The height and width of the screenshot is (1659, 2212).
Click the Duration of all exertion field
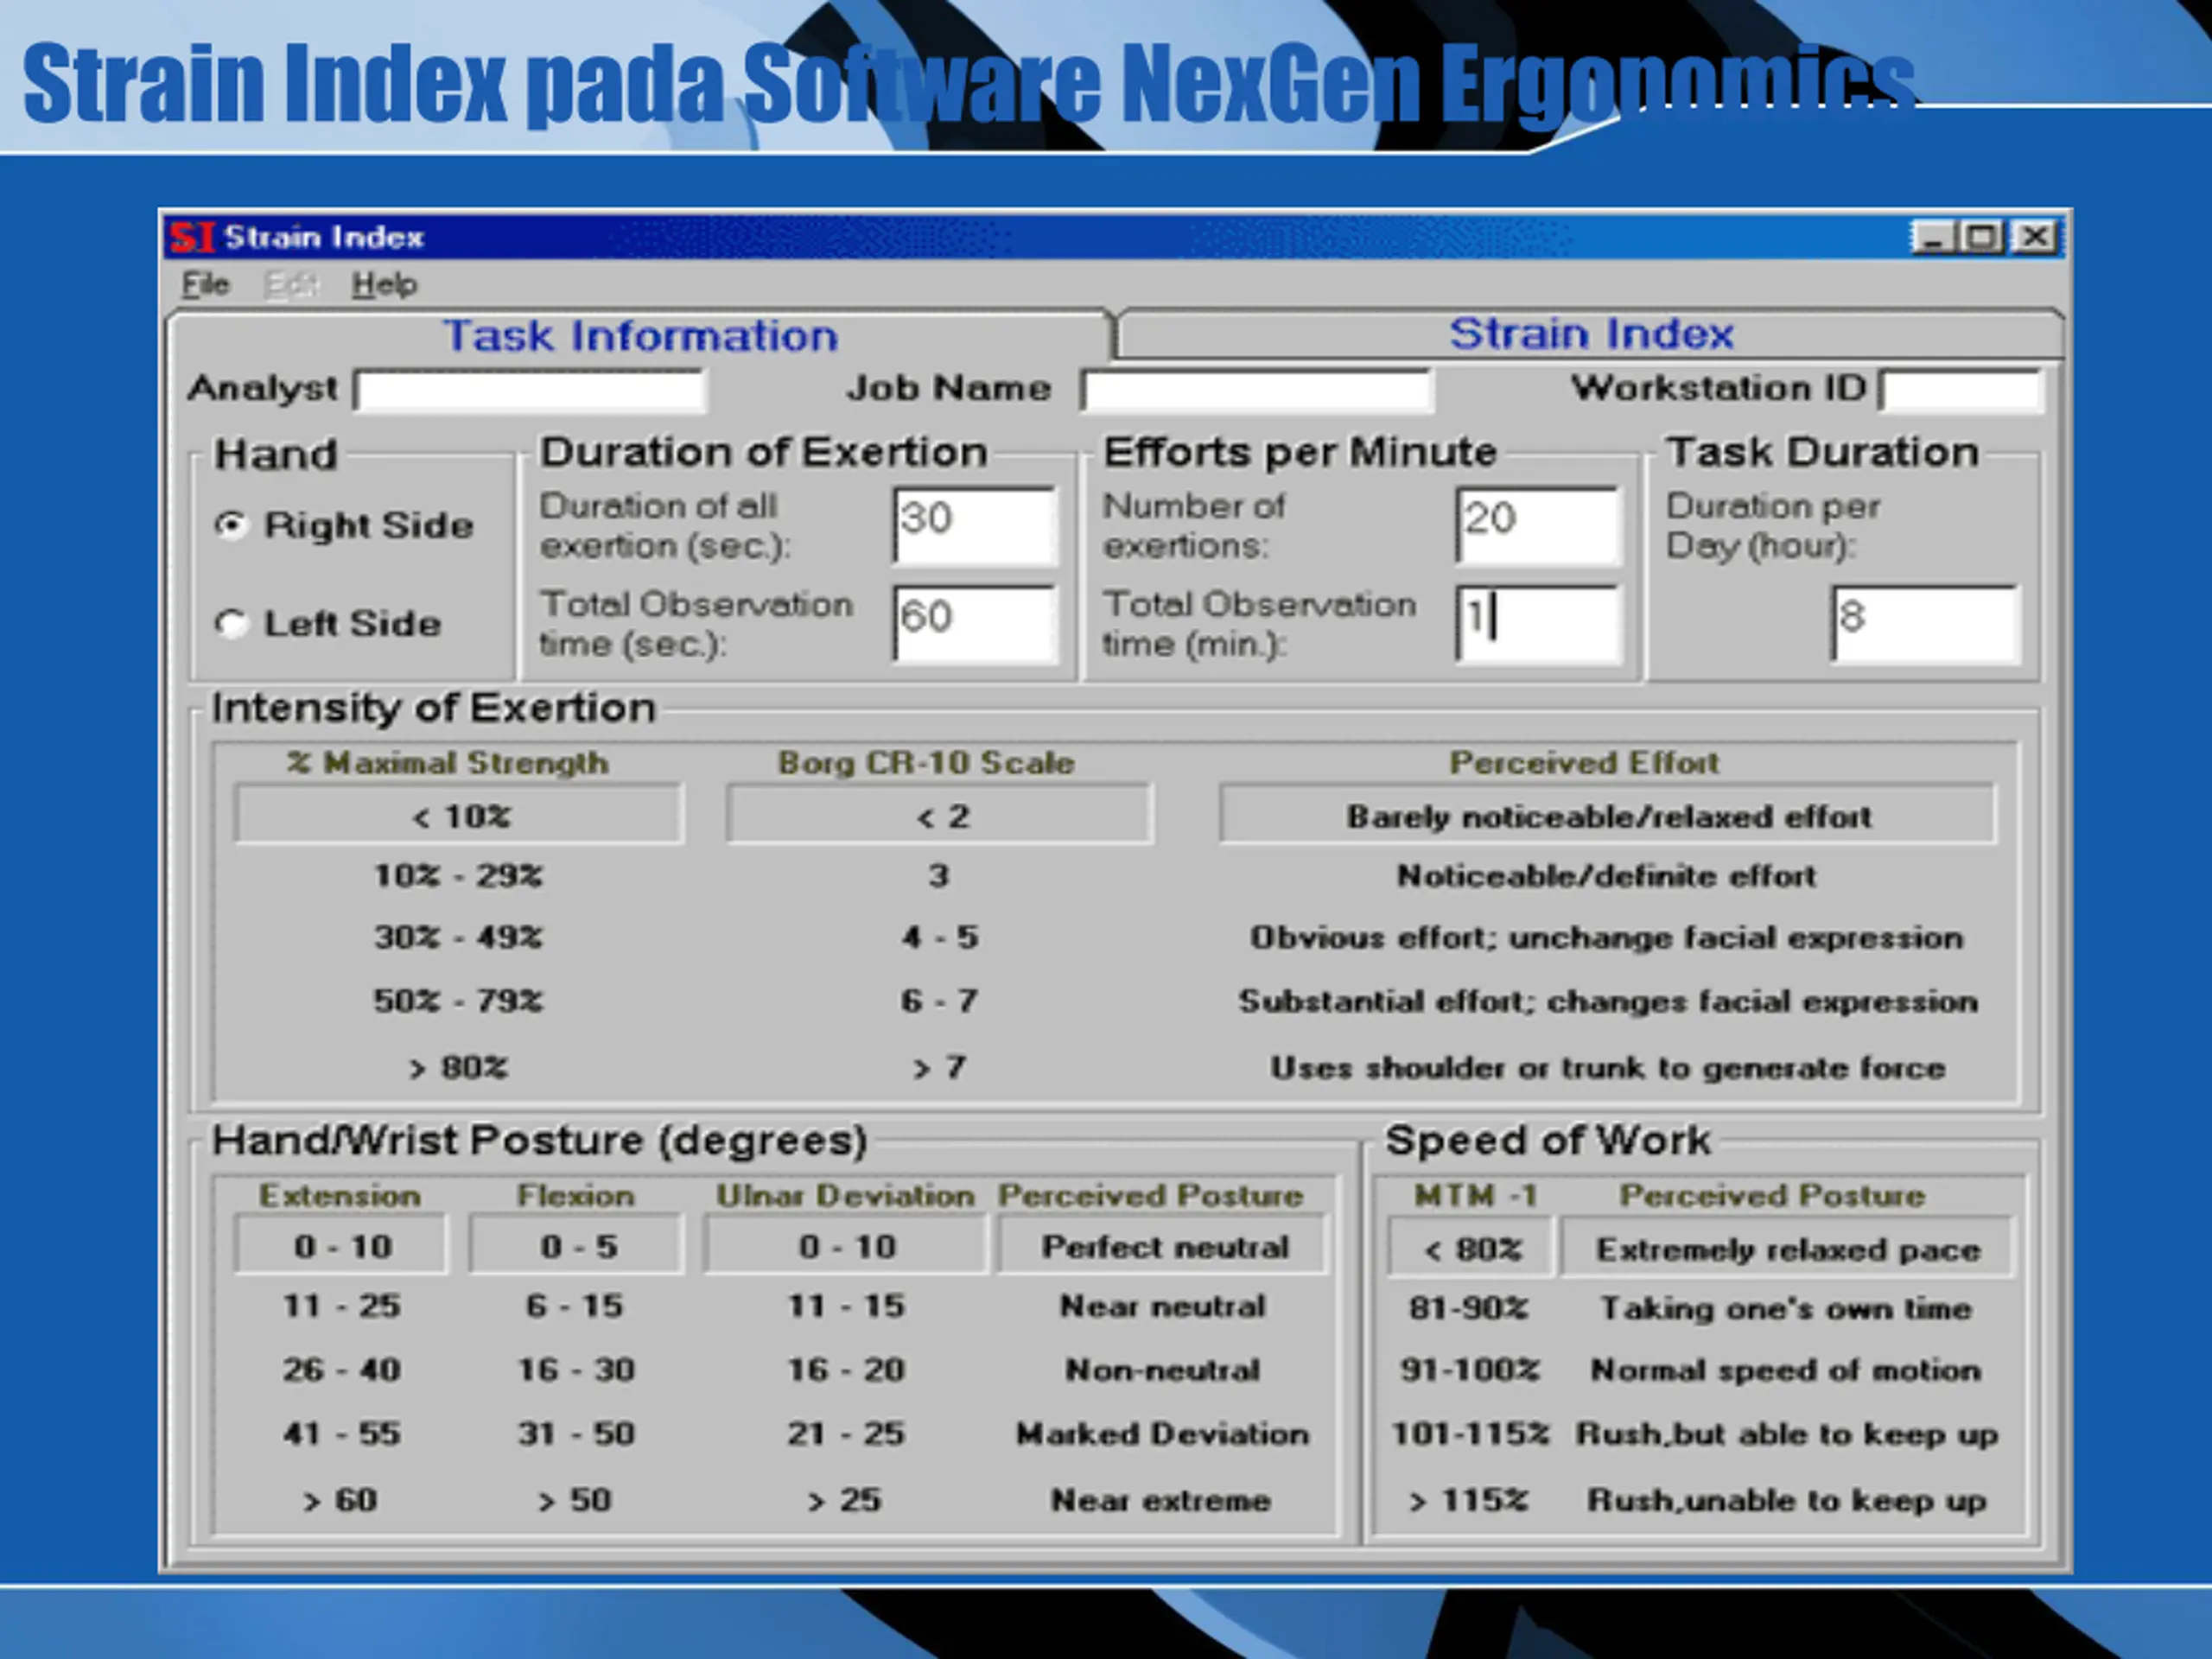point(975,525)
